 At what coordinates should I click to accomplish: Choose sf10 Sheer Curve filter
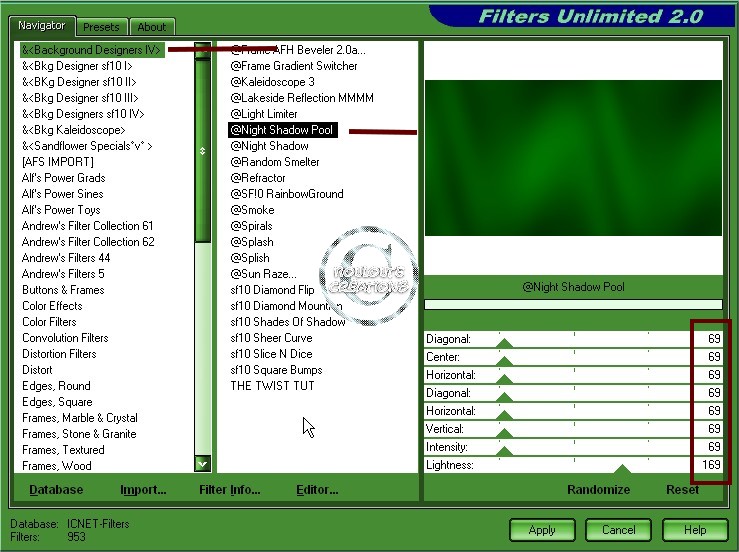click(x=271, y=338)
